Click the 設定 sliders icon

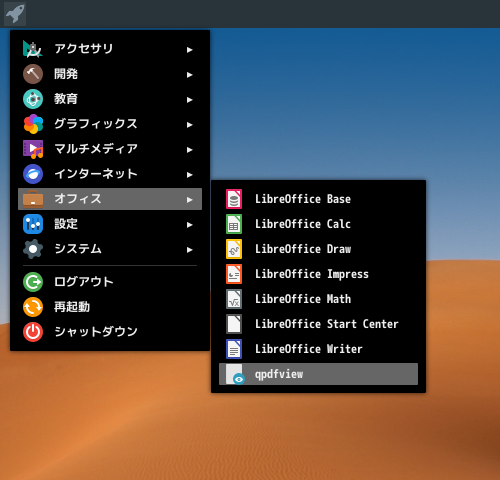tap(33, 224)
